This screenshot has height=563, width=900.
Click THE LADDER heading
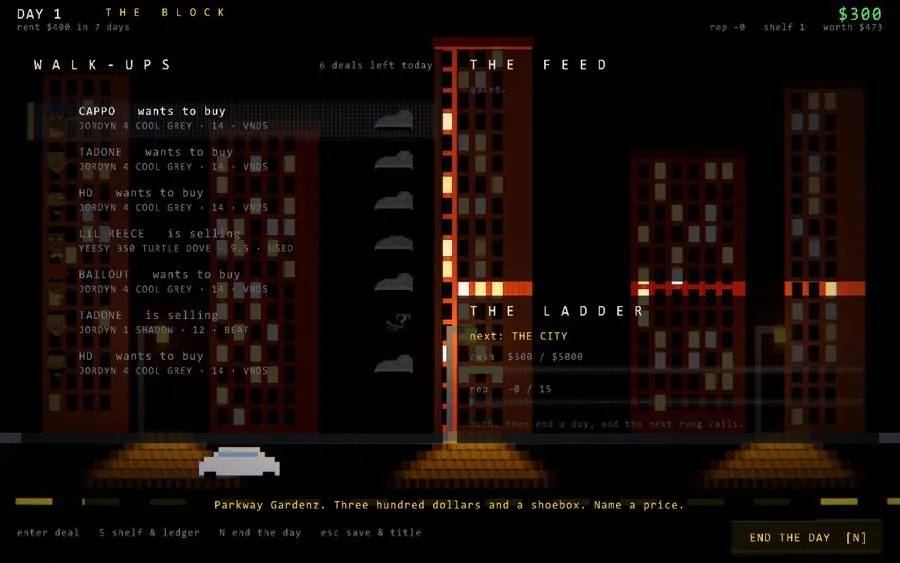click(557, 311)
